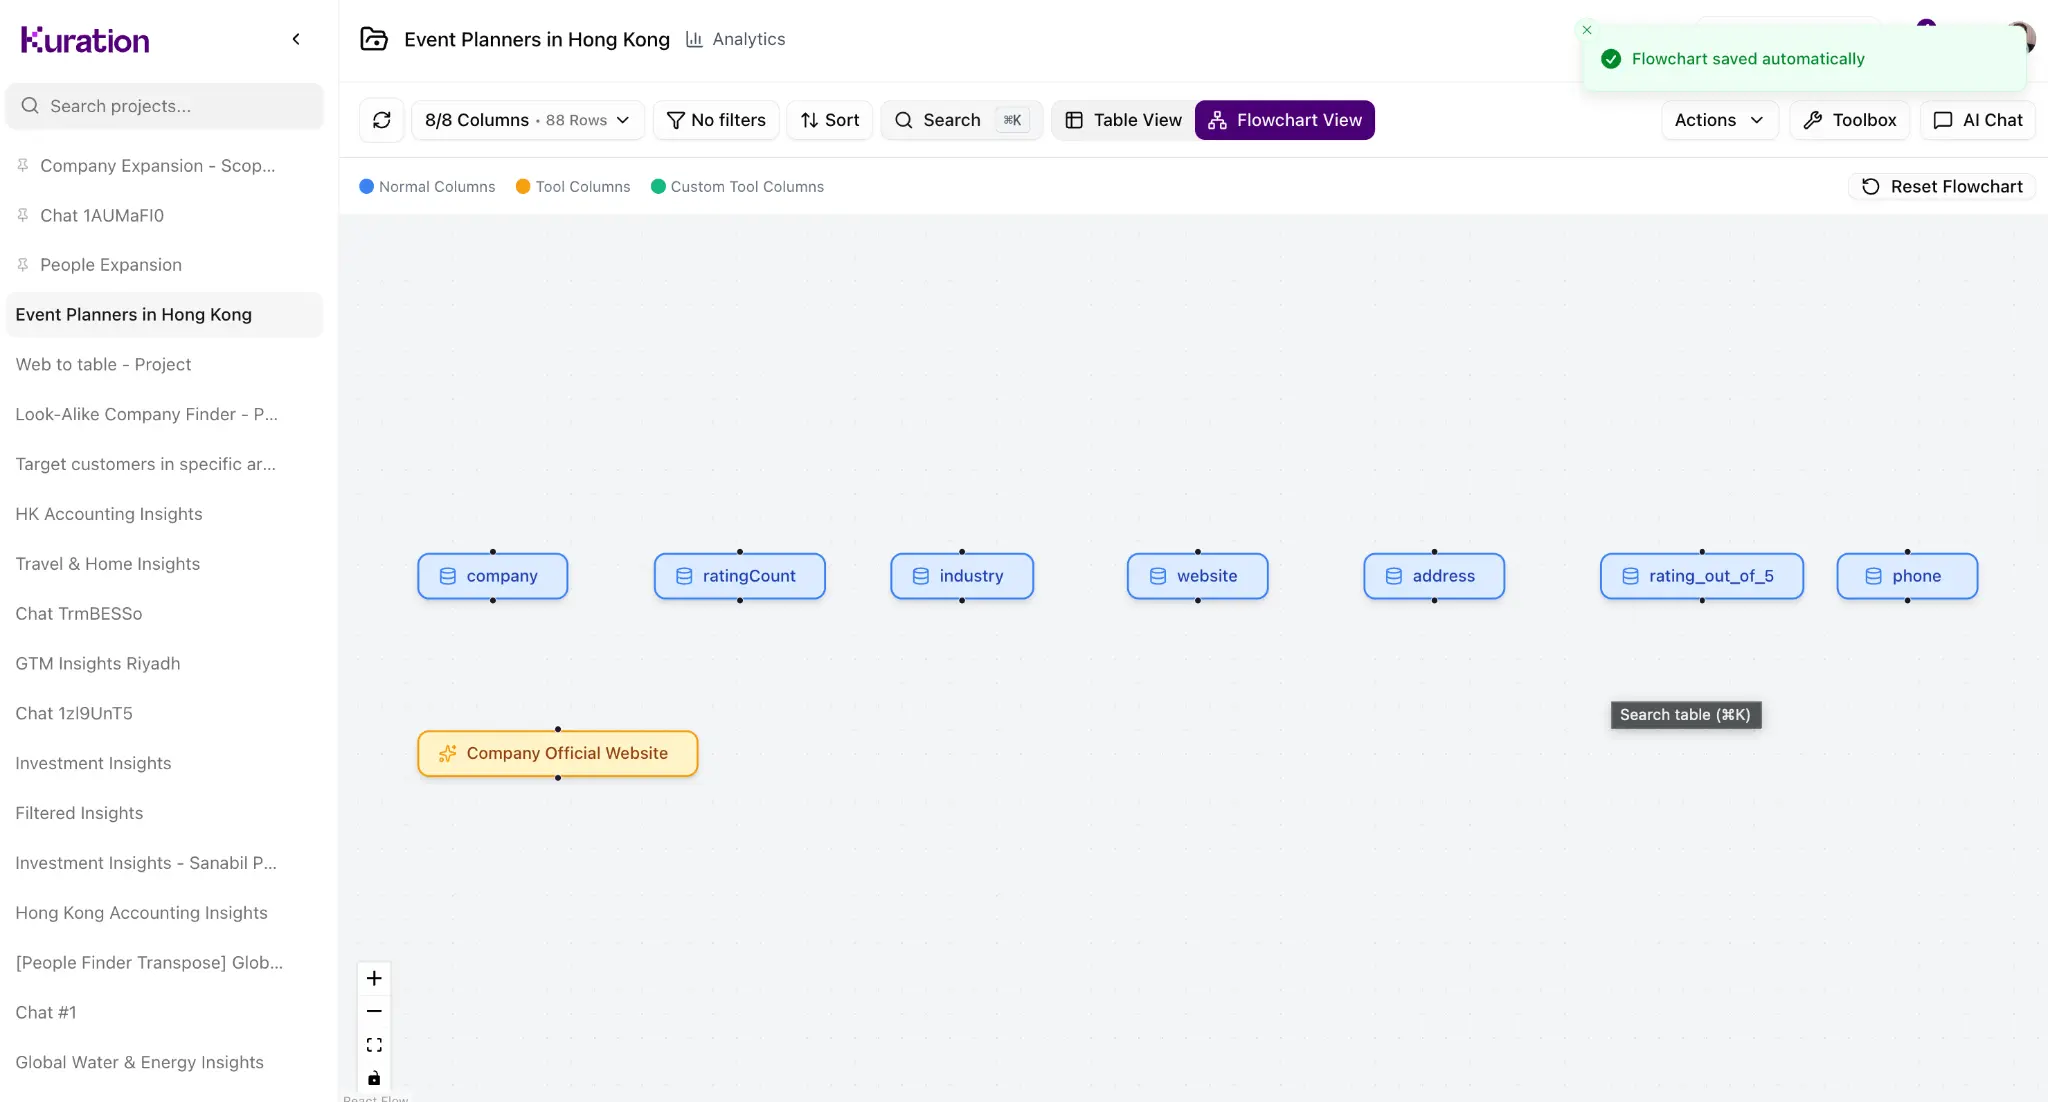Dismiss the flowchart saved notification
The height and width of the screenshot is (1102, 2048).
tap(1587, 30)
